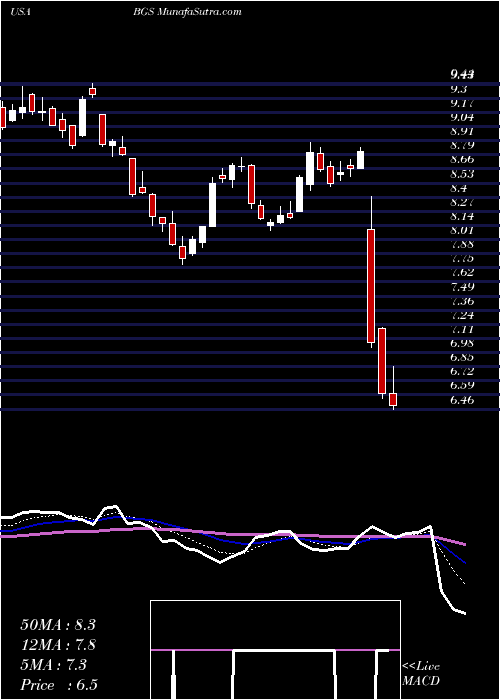Click the 7.24 price axis label

(x=464, y=315)
